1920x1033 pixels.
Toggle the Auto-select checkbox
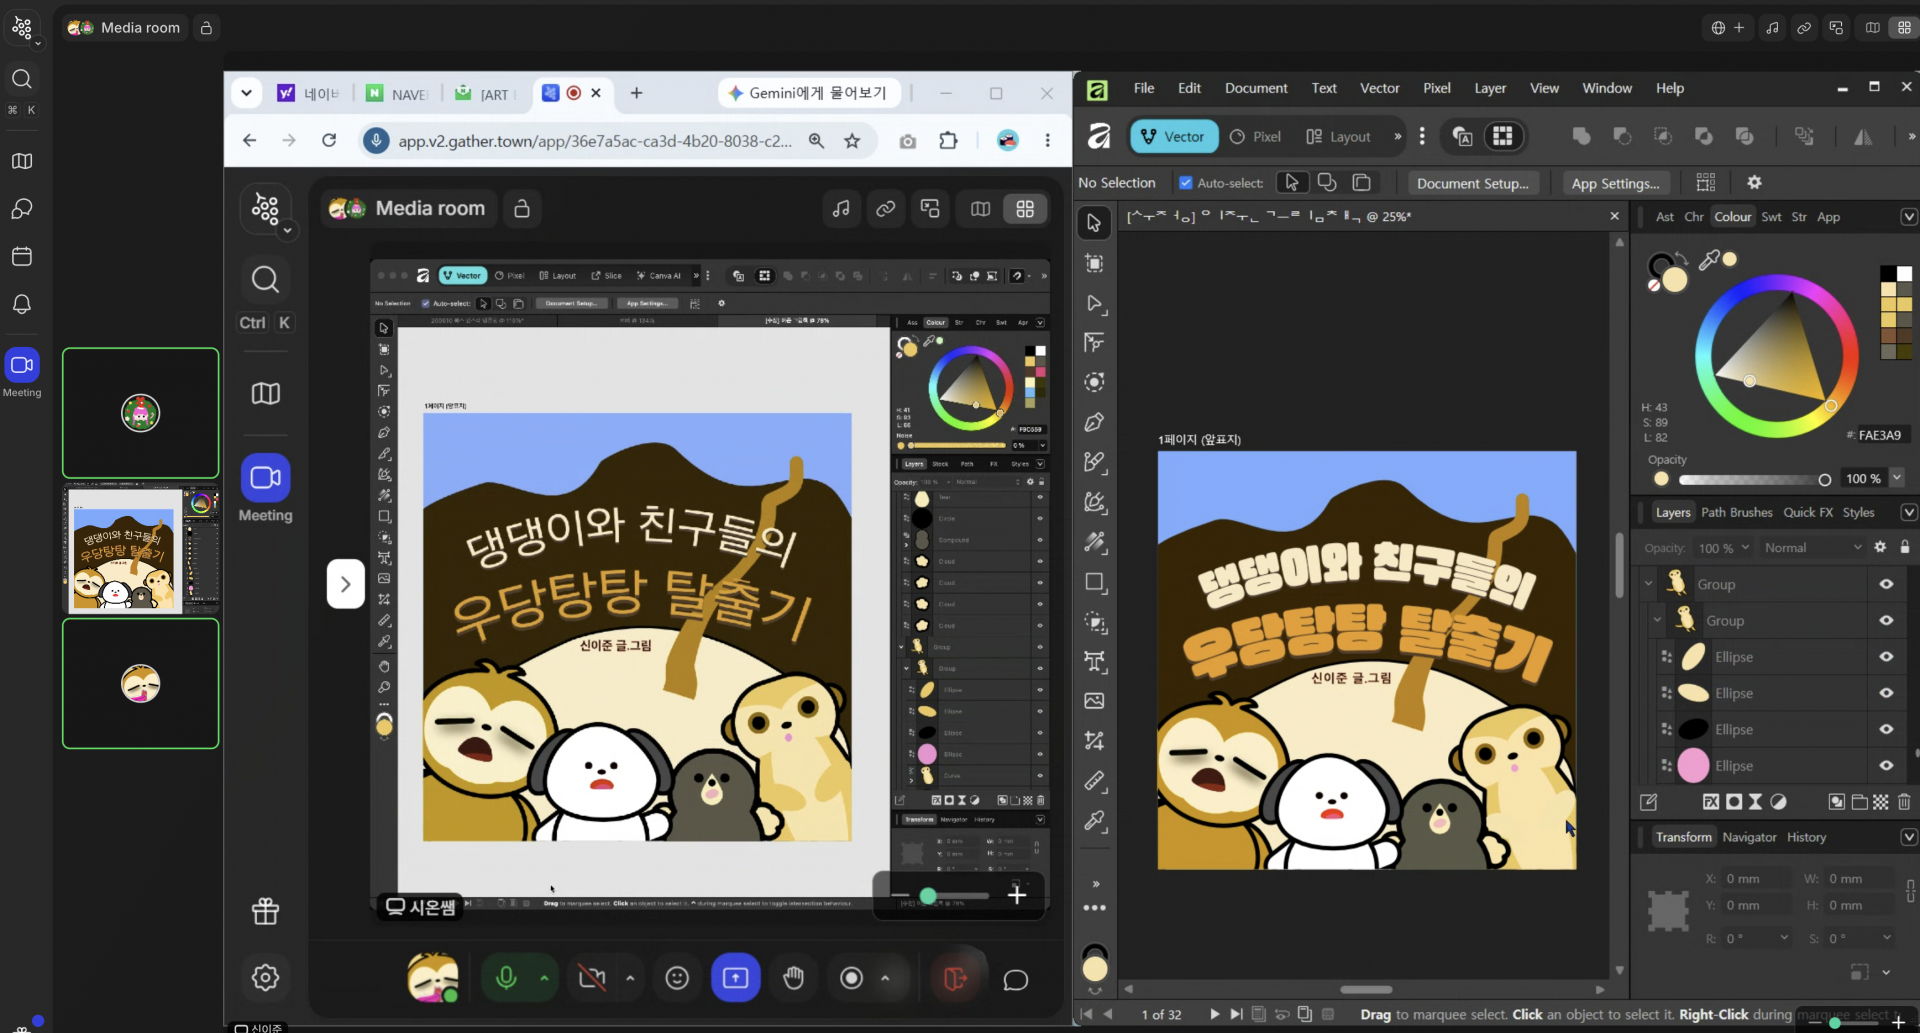point(1186,183)
